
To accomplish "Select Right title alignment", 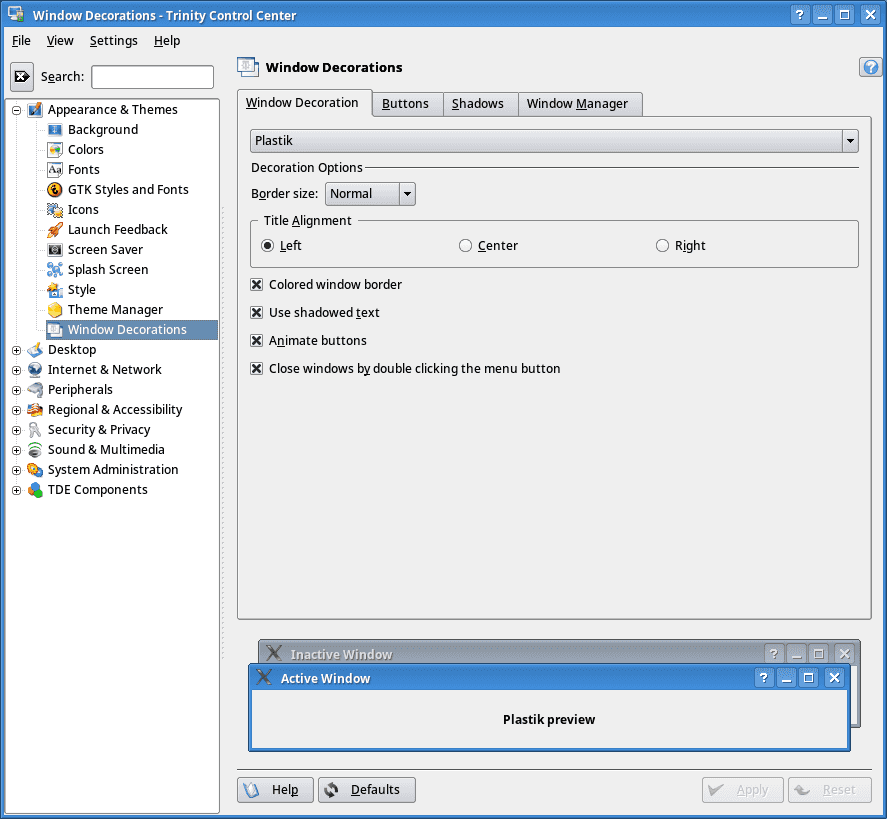I will click(662, 245).
